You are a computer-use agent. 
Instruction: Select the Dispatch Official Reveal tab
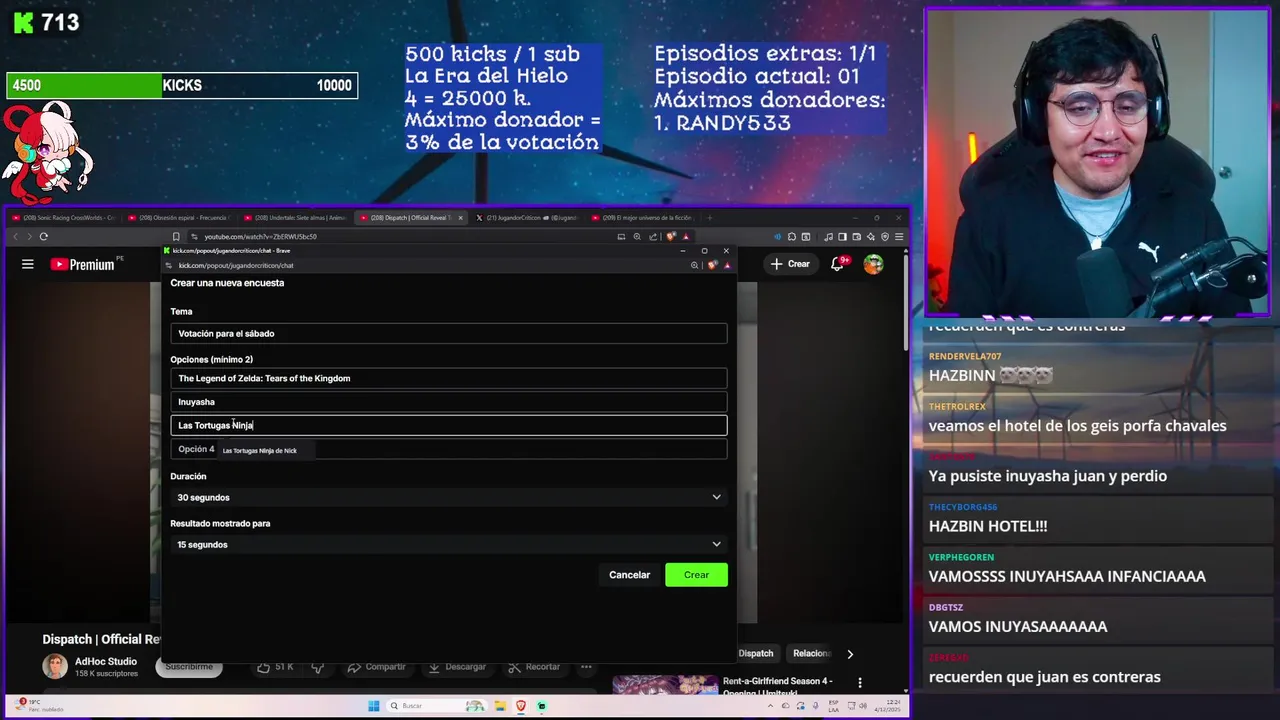412,218
